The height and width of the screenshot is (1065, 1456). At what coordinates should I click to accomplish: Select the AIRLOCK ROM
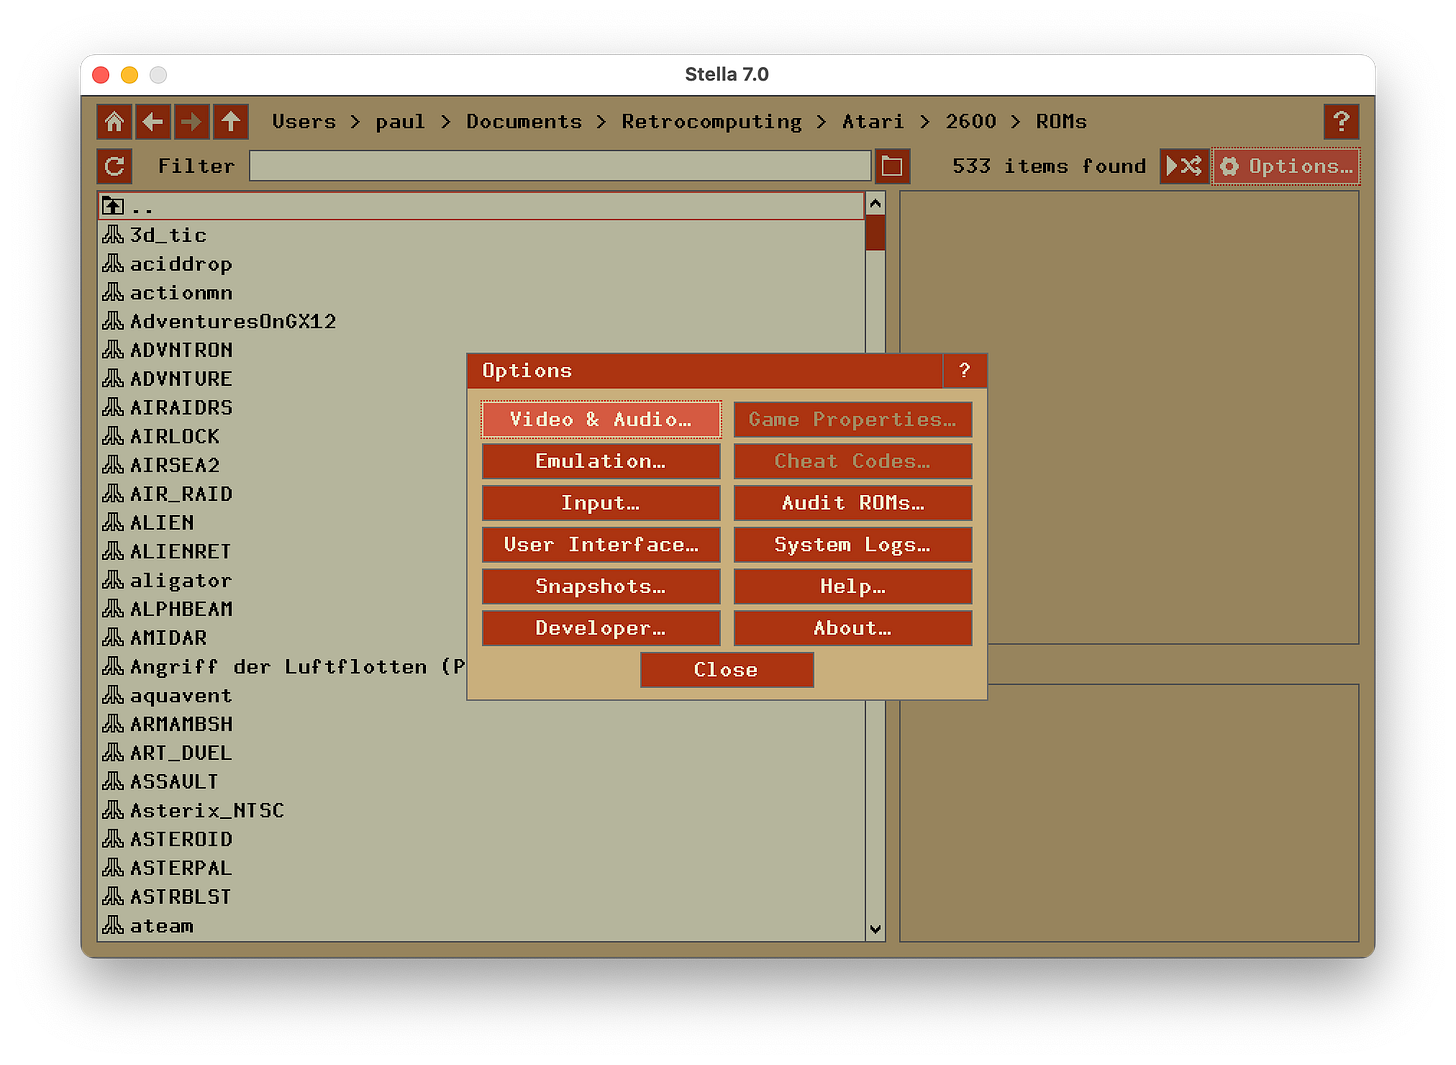(282, 437)
